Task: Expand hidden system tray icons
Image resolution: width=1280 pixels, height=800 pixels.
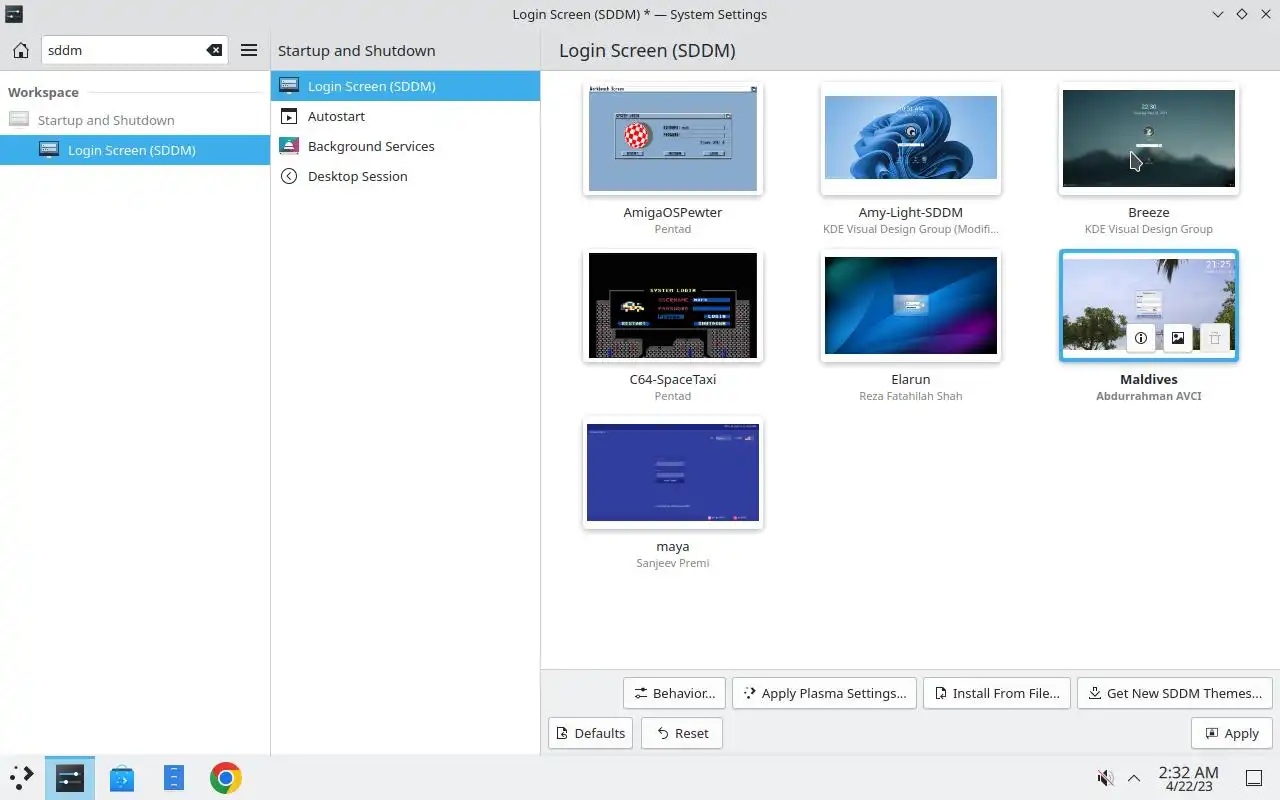Action: point(1134,778)
